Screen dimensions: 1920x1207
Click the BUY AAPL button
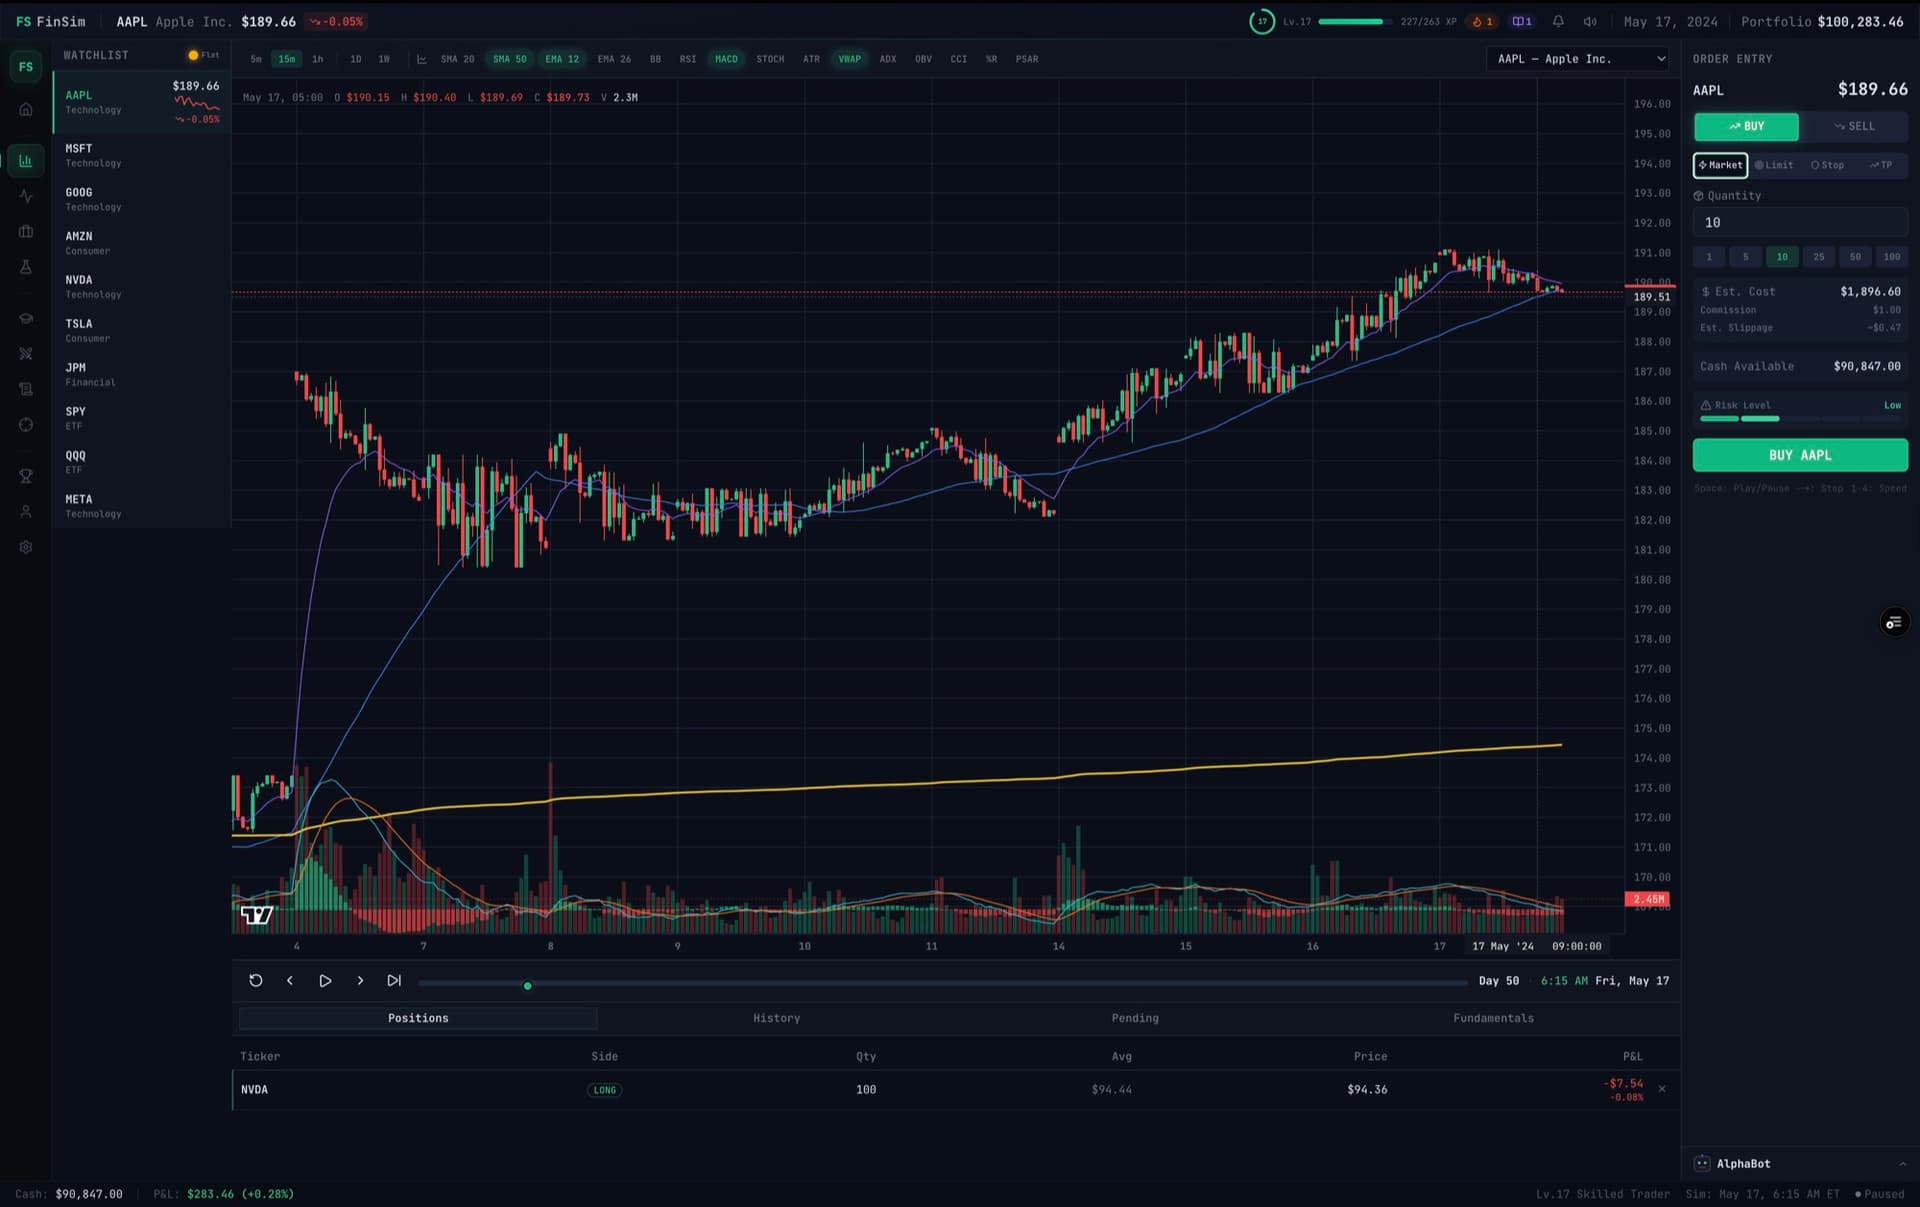pyautogui.click(x=1800, y=455)
